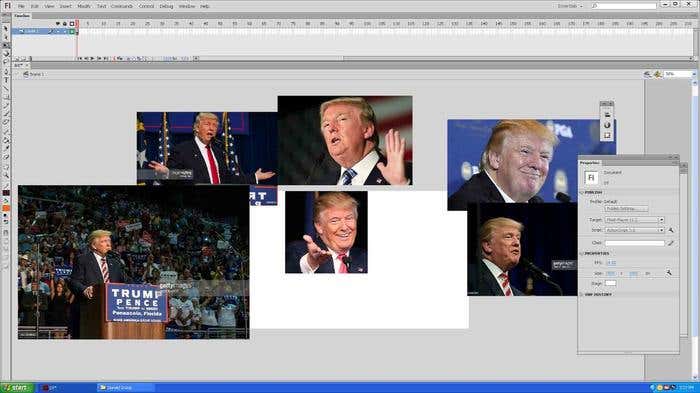Click the Edit Symbols icon above stage

click(658, 74)
